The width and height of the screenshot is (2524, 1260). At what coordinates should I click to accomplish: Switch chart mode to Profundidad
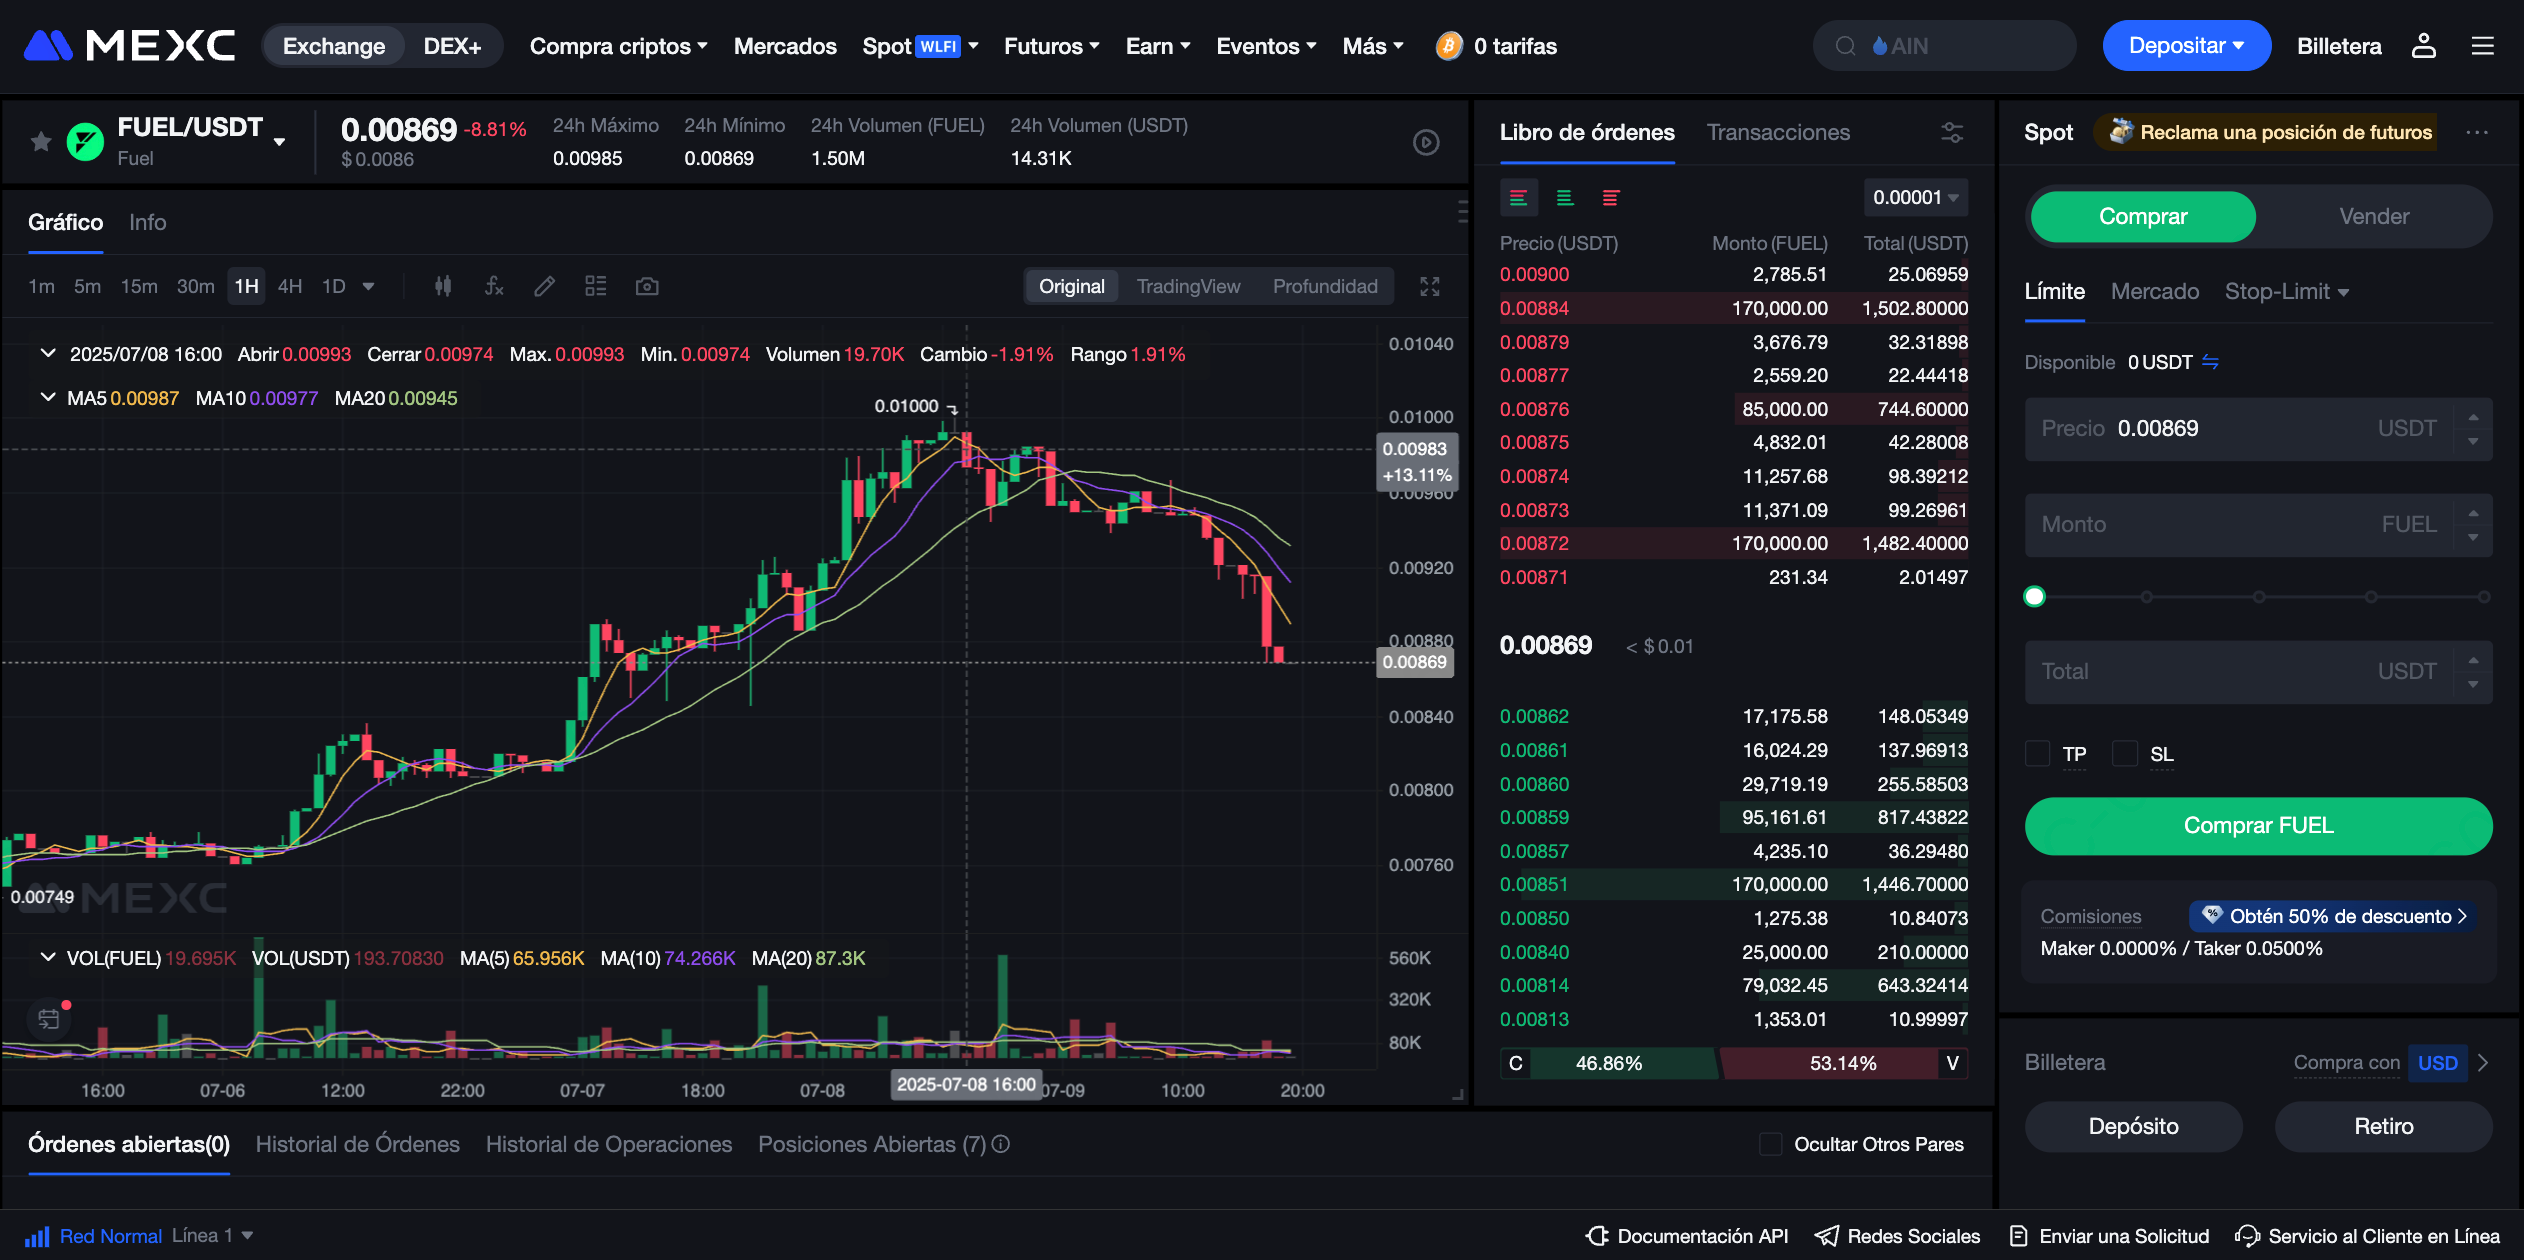pyautogui.click(x=1325, y=287)
